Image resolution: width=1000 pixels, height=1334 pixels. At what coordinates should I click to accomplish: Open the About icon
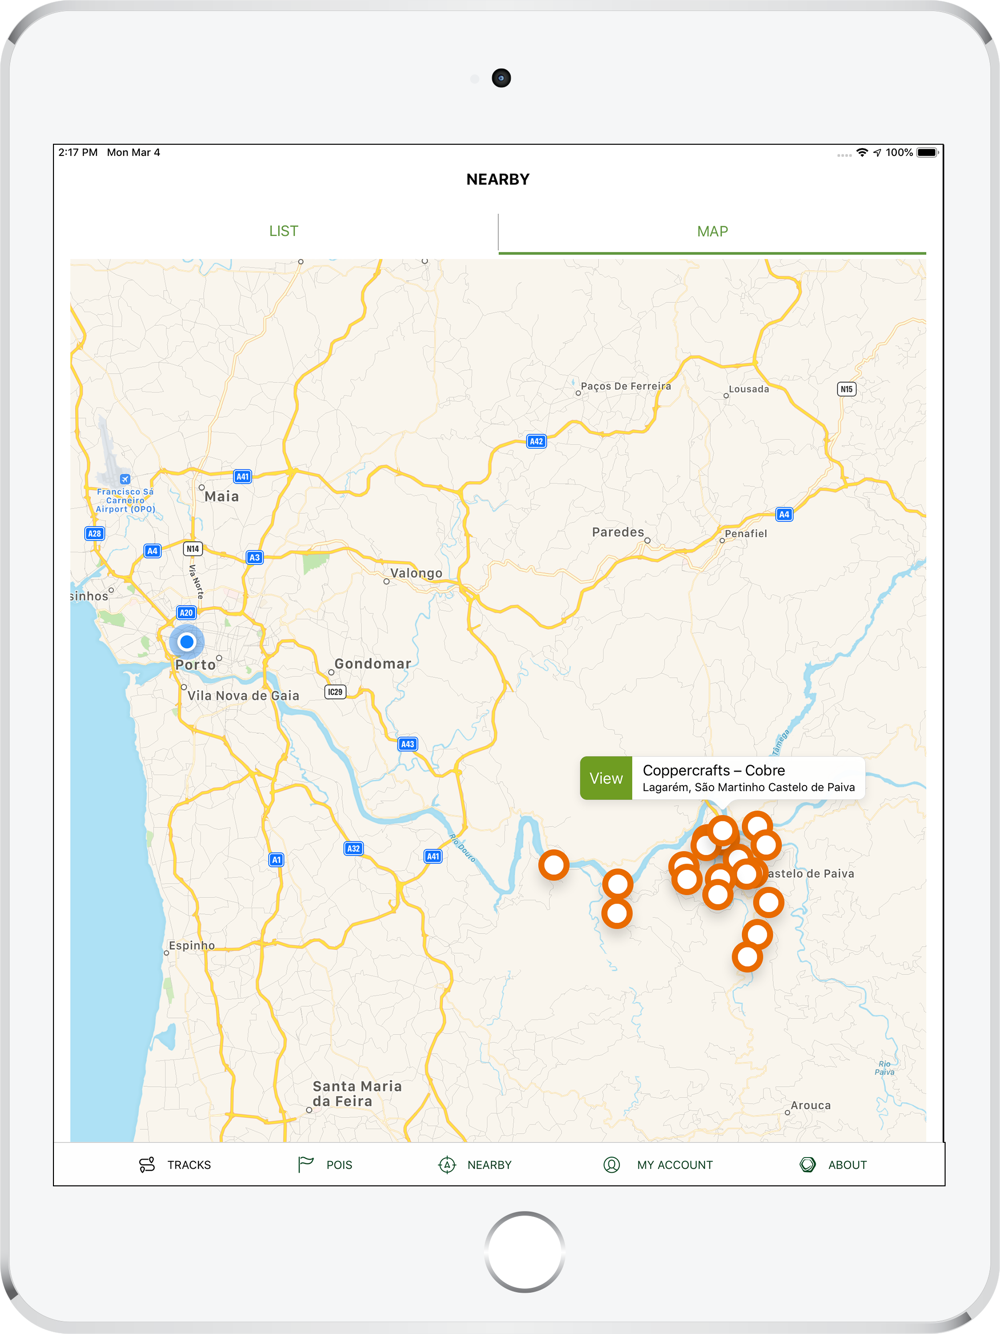[808, 1165]
